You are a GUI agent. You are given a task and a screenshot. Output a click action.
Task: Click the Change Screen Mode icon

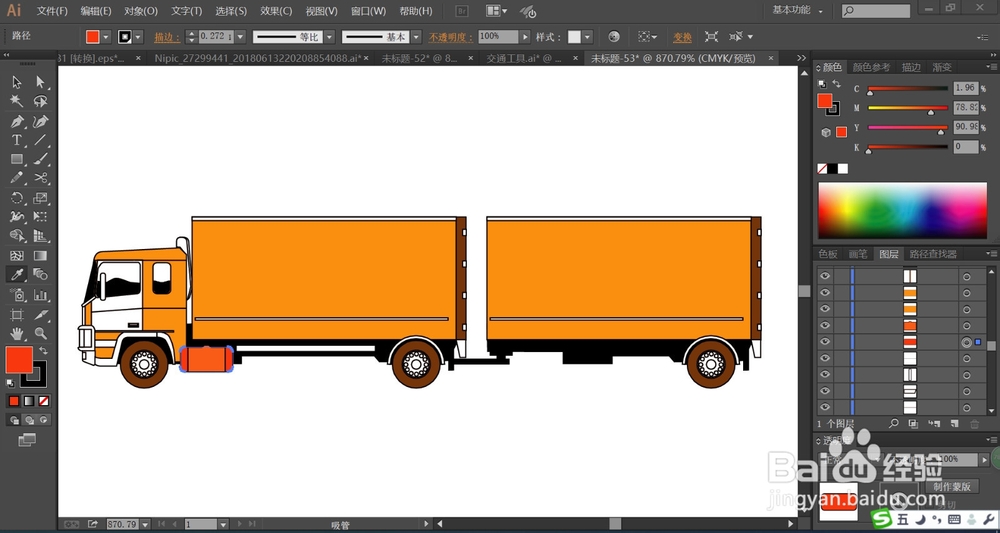(27, 440)
